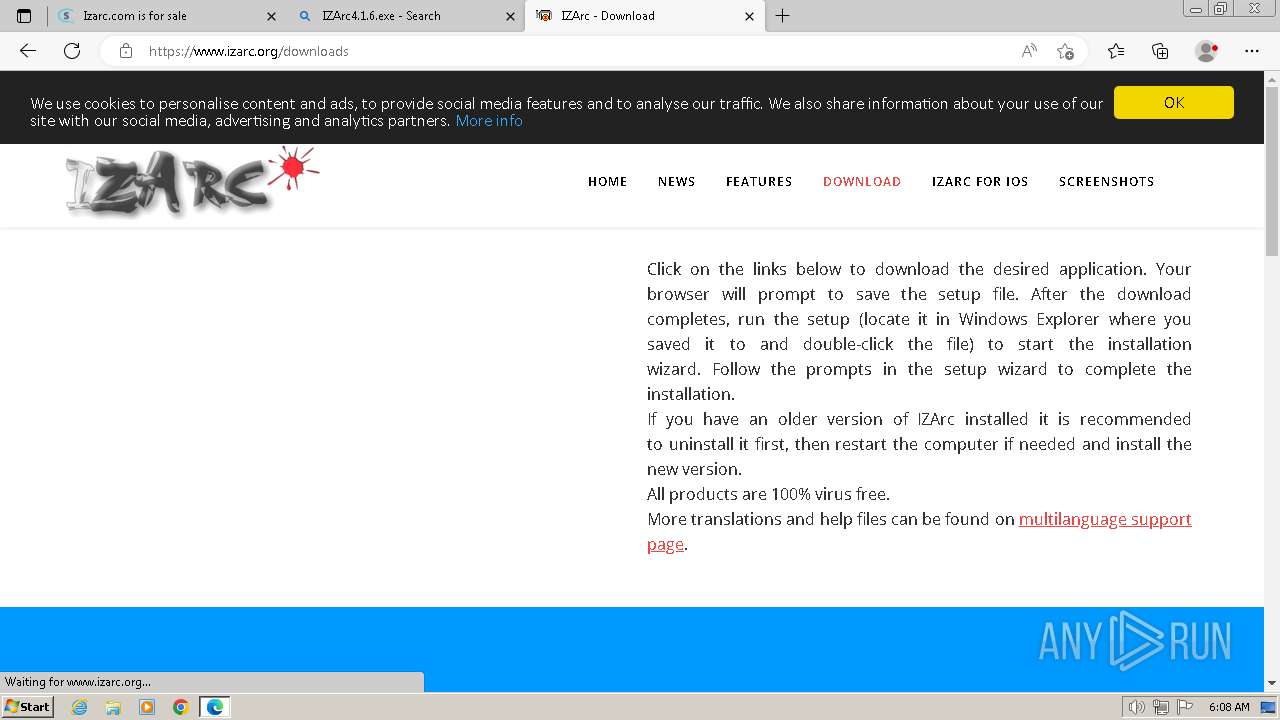
Task: Open Edge Settings and more menu
Action: 1252,51
